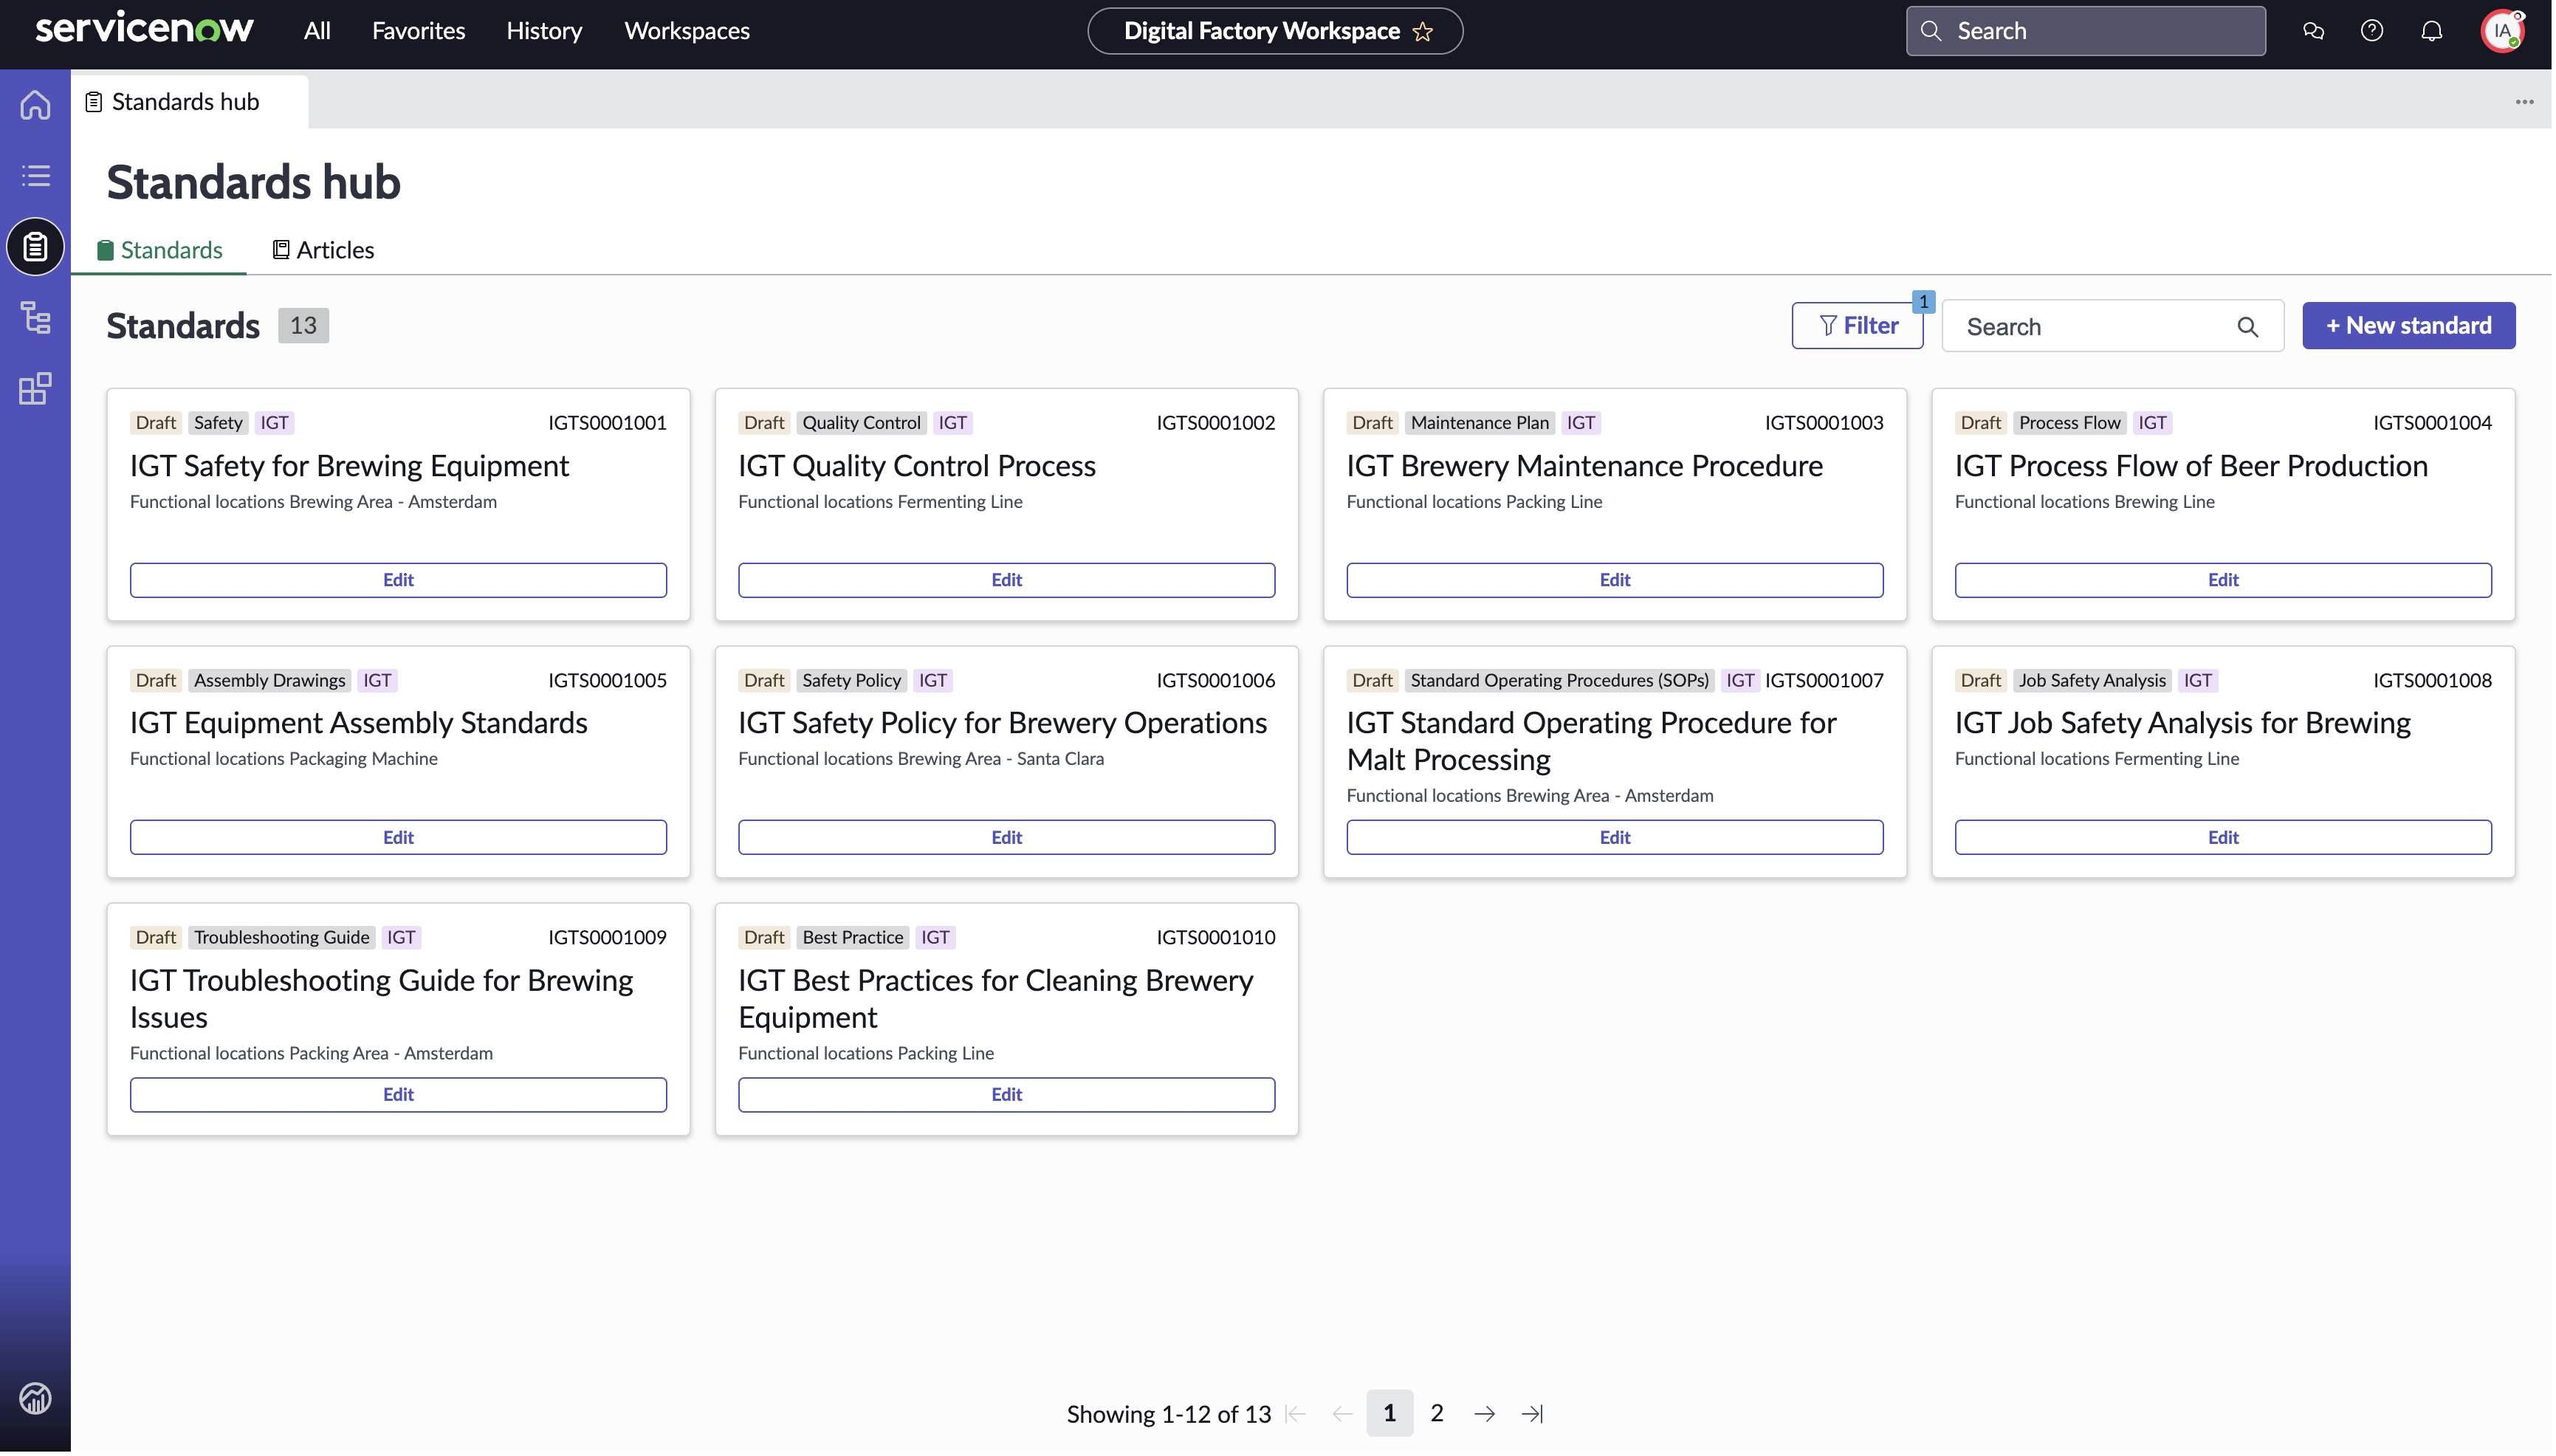Open the Favorites menu

pyautogui.click(x=418, y=31)
